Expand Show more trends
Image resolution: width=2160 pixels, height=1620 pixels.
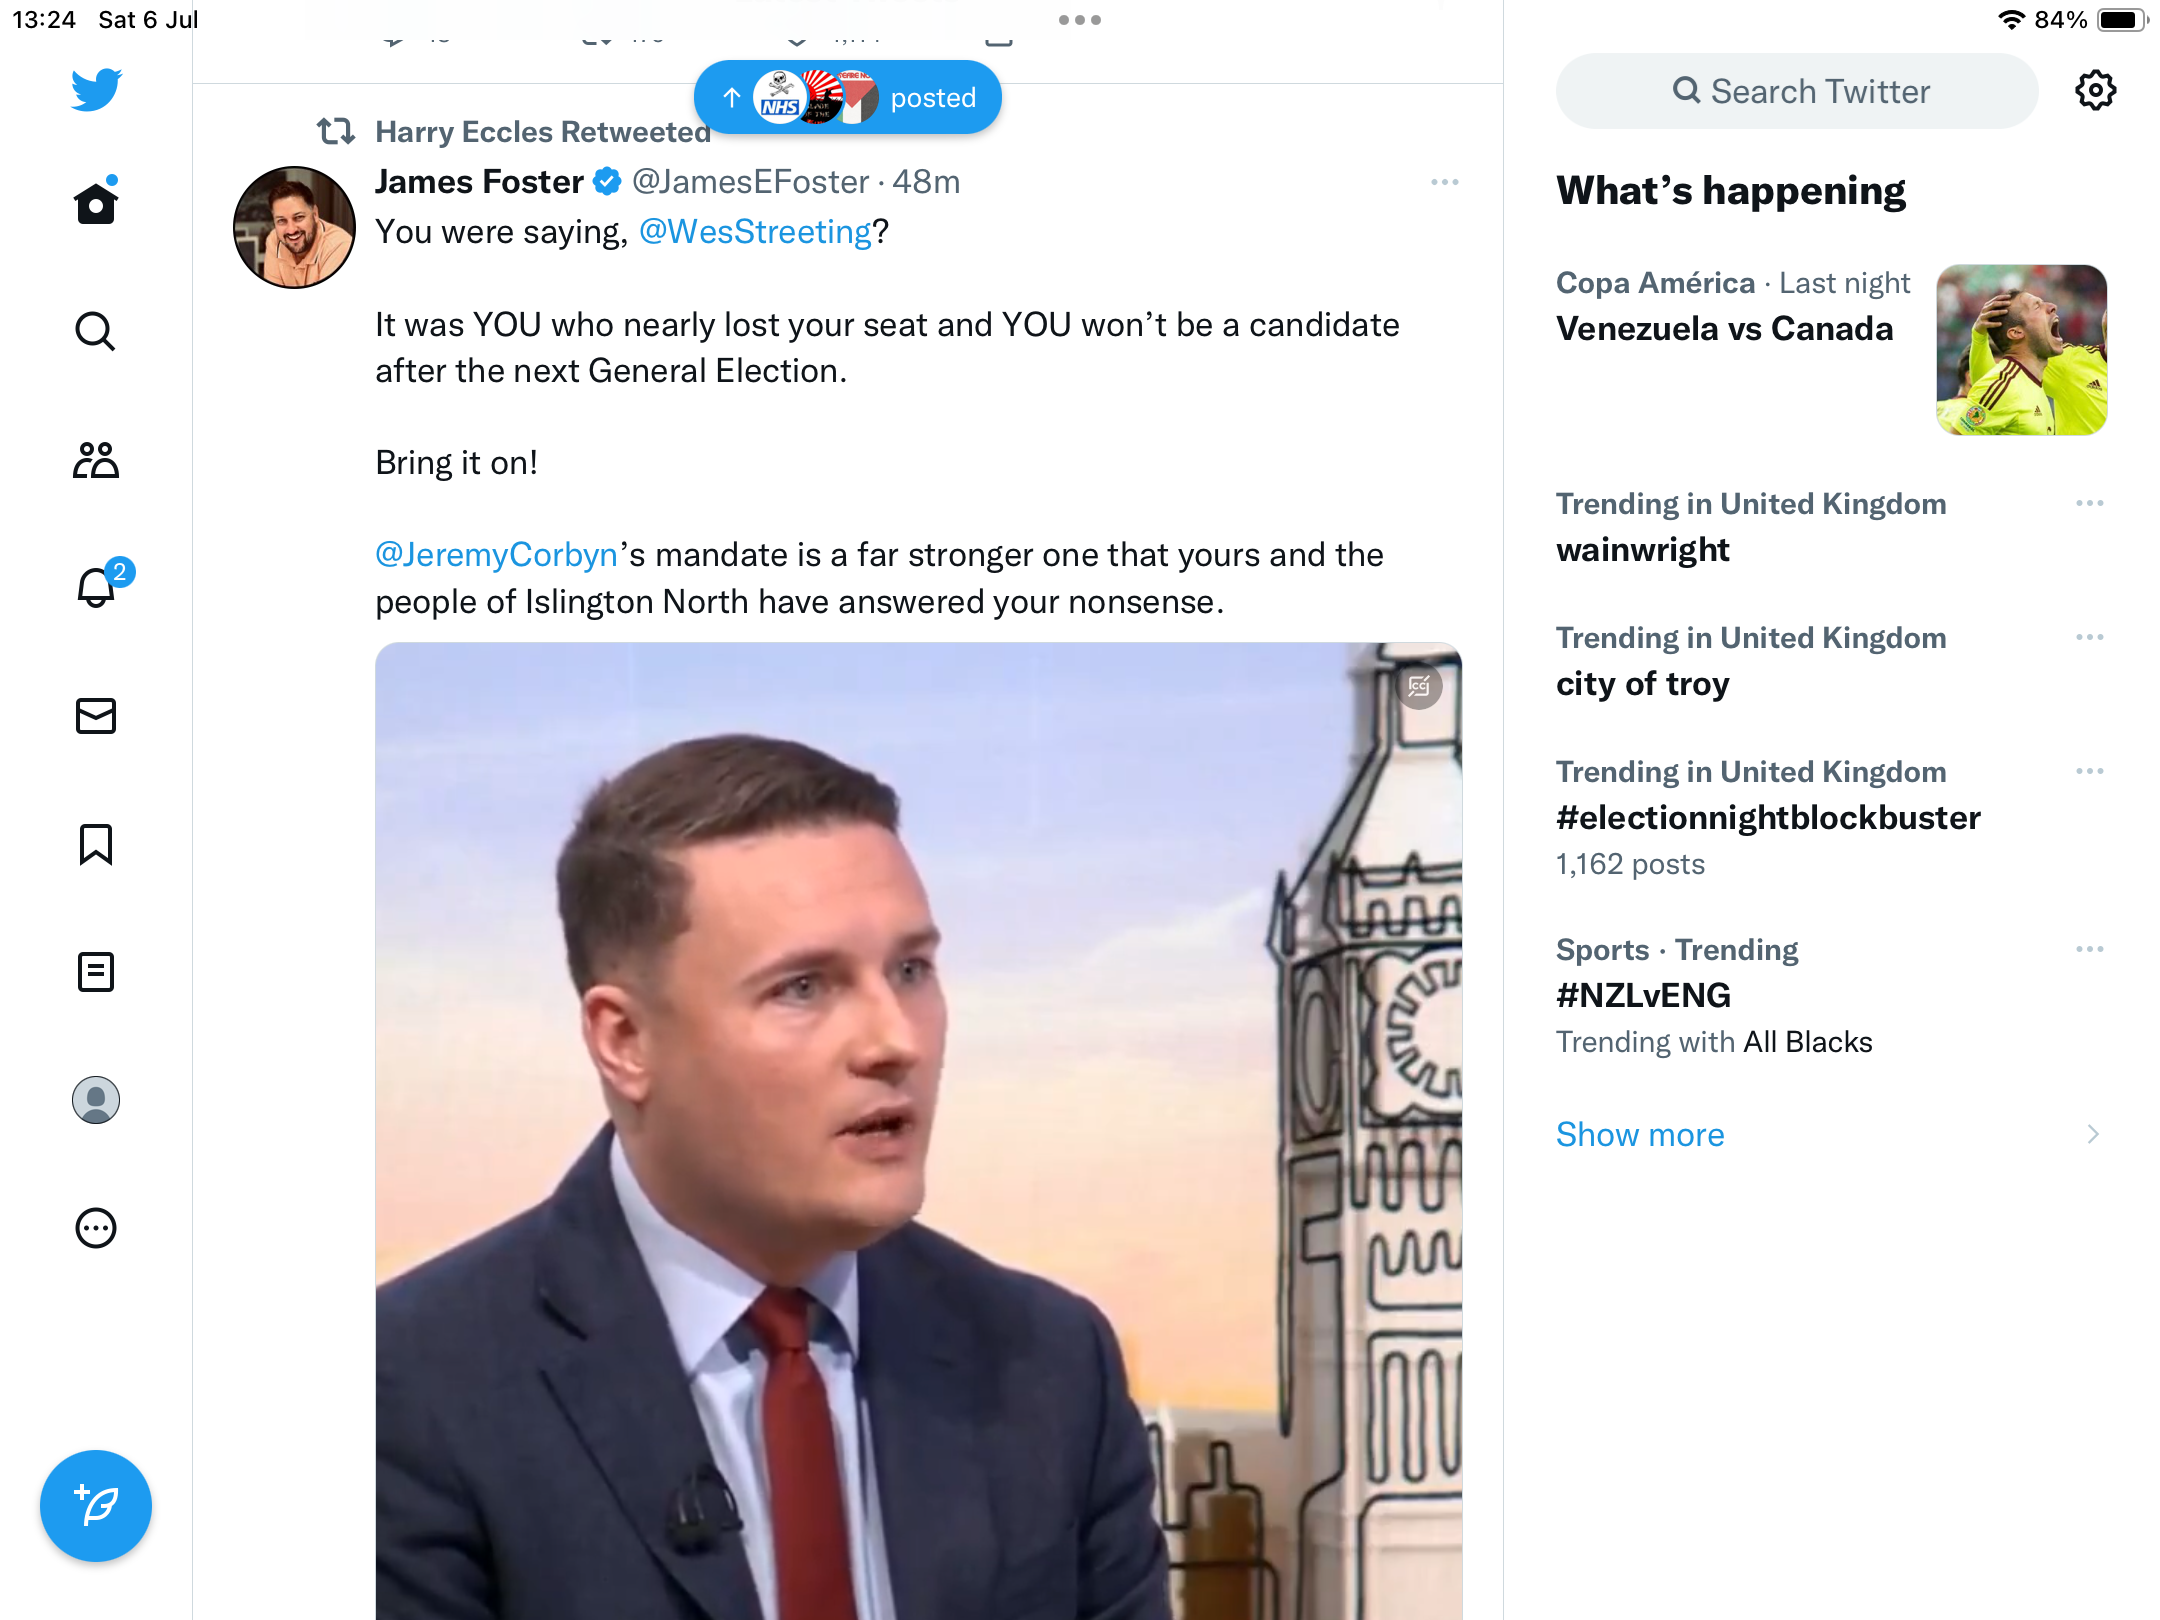click(1640, 1135)
